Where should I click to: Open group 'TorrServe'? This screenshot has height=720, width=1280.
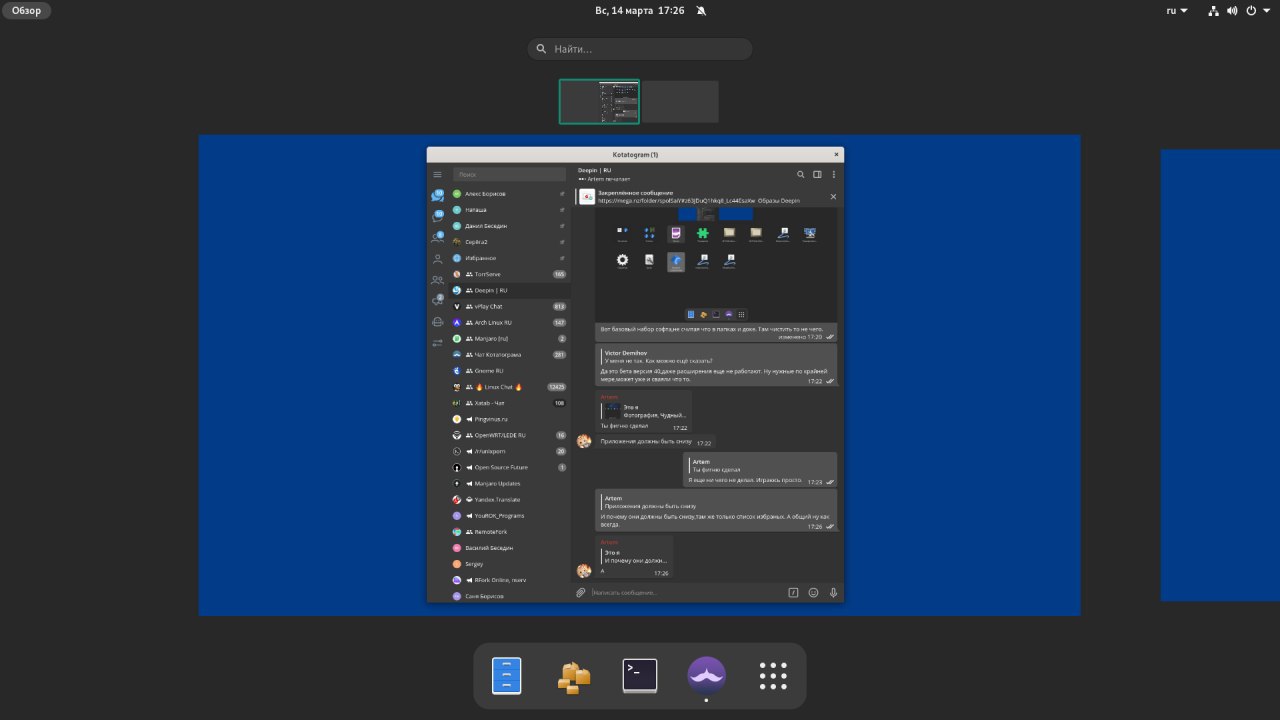click(509, 274)
